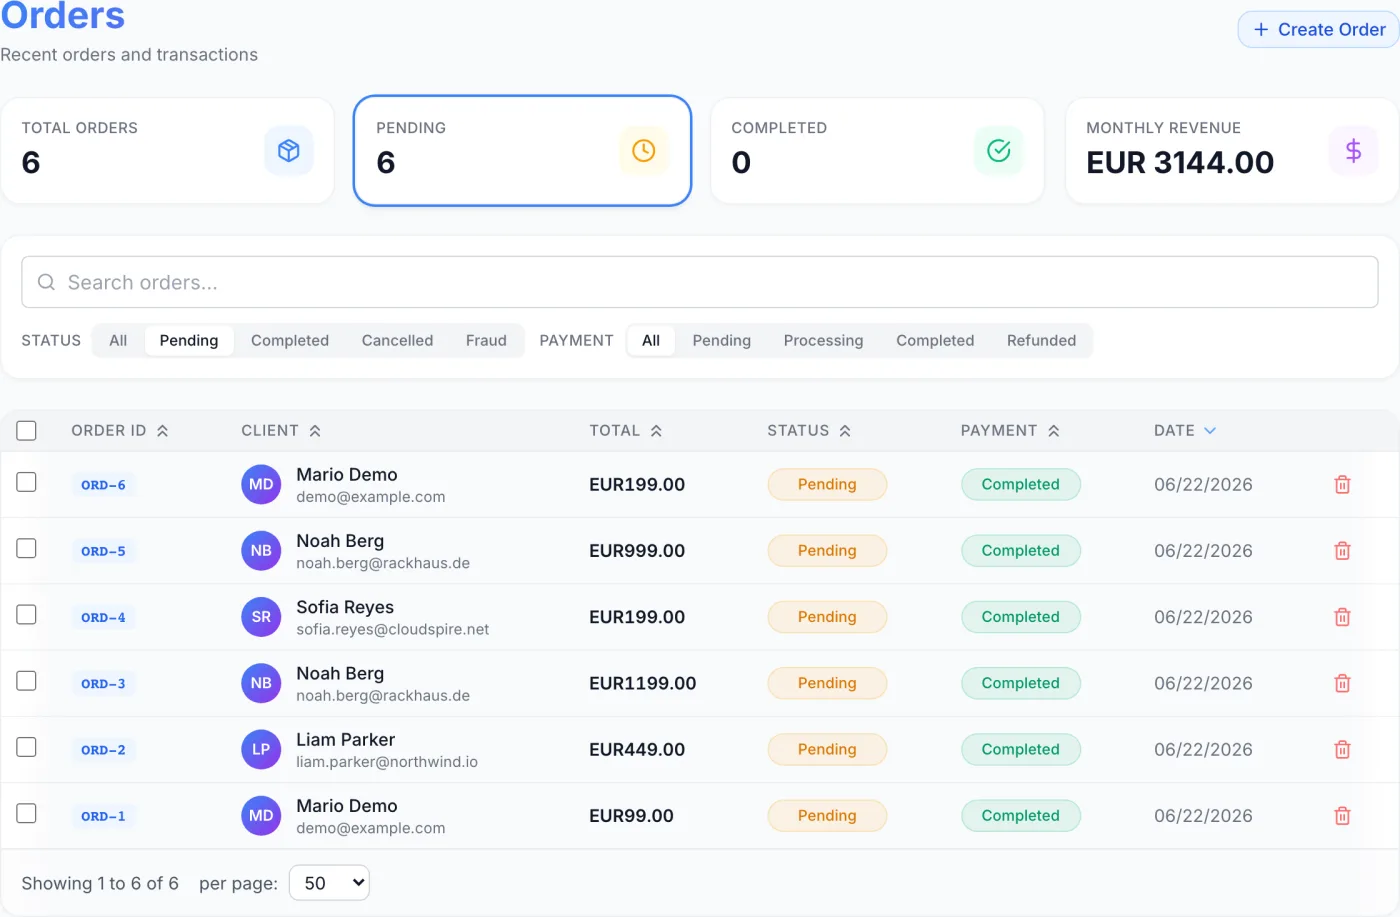Delete order ORD-2 with trash icon
Screen dimensions: 1400x917
(x=1342, y=750)
